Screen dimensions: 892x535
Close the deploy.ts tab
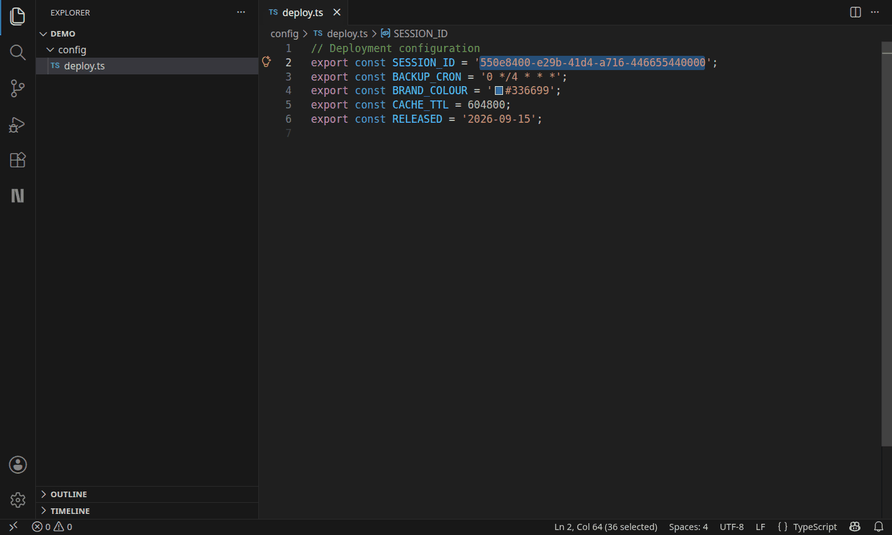coord(337,12)
